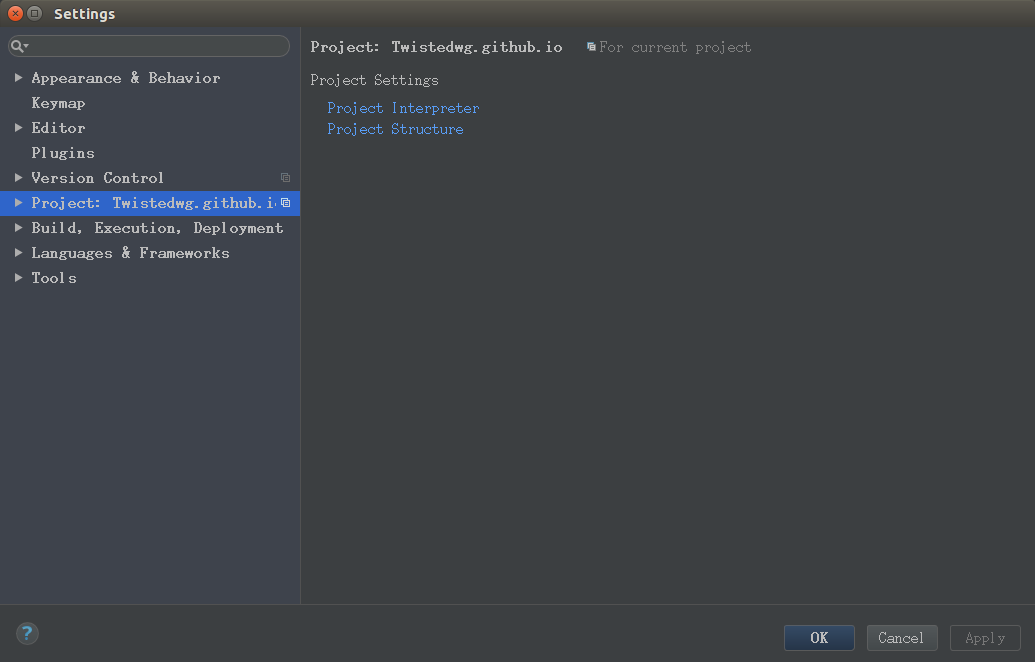Expand the Tools arrow
The image size is (1035, 662).
click(18, 278)
